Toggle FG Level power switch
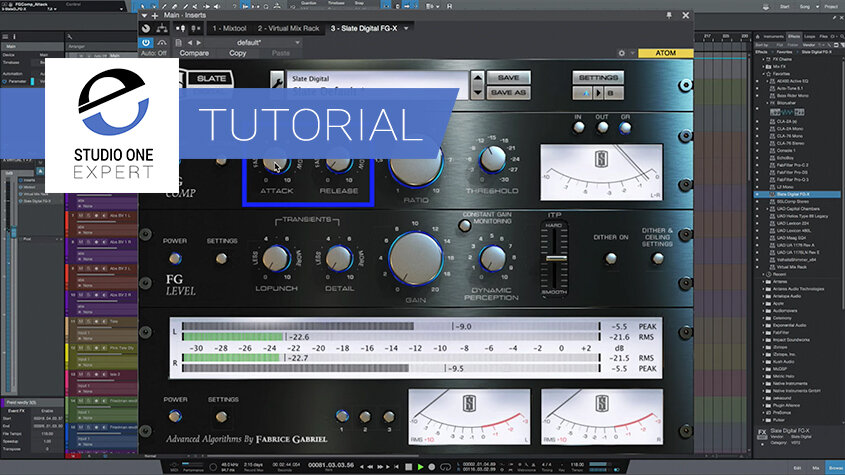Viewport: 845px width, 475px height. (175, 258)
